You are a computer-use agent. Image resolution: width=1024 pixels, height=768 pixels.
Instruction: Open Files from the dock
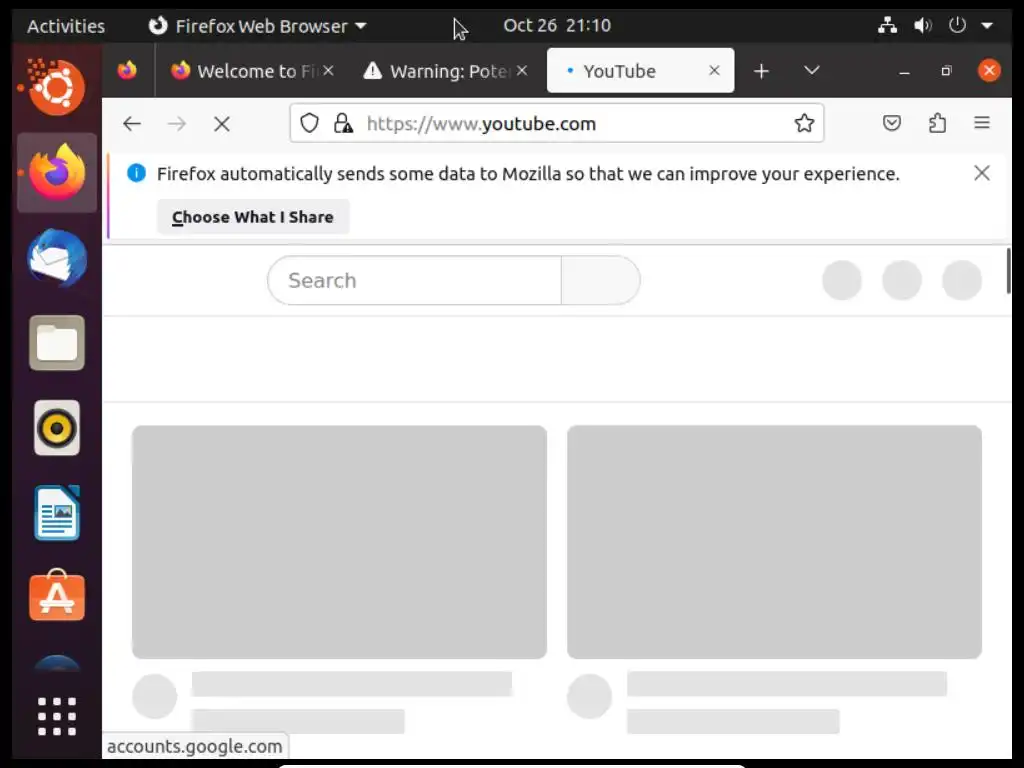[57, 343]
